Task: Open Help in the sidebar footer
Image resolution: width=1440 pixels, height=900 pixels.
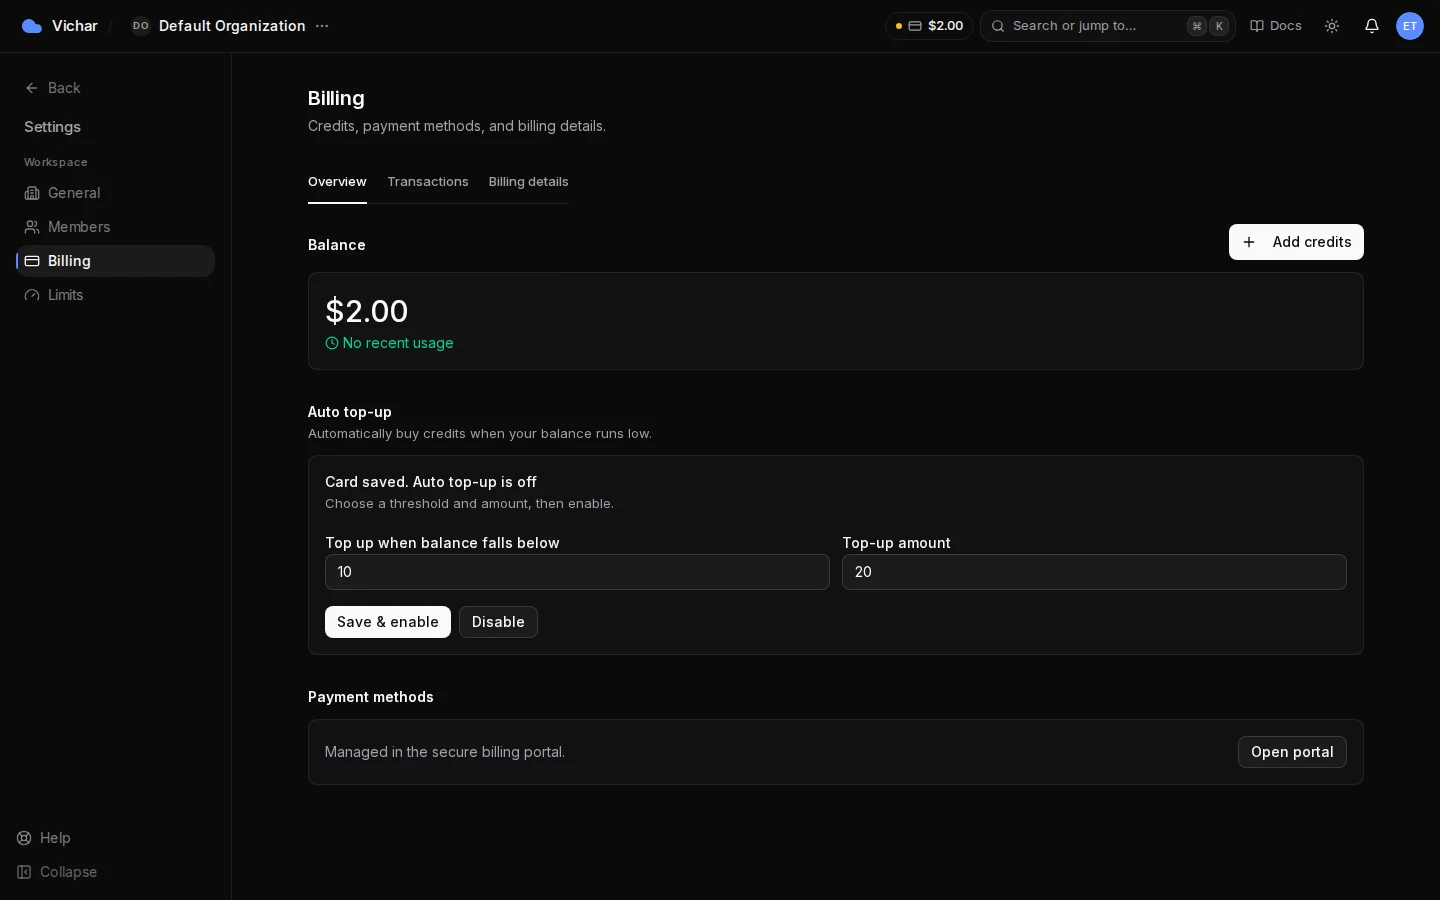Action: pos(44,838)
